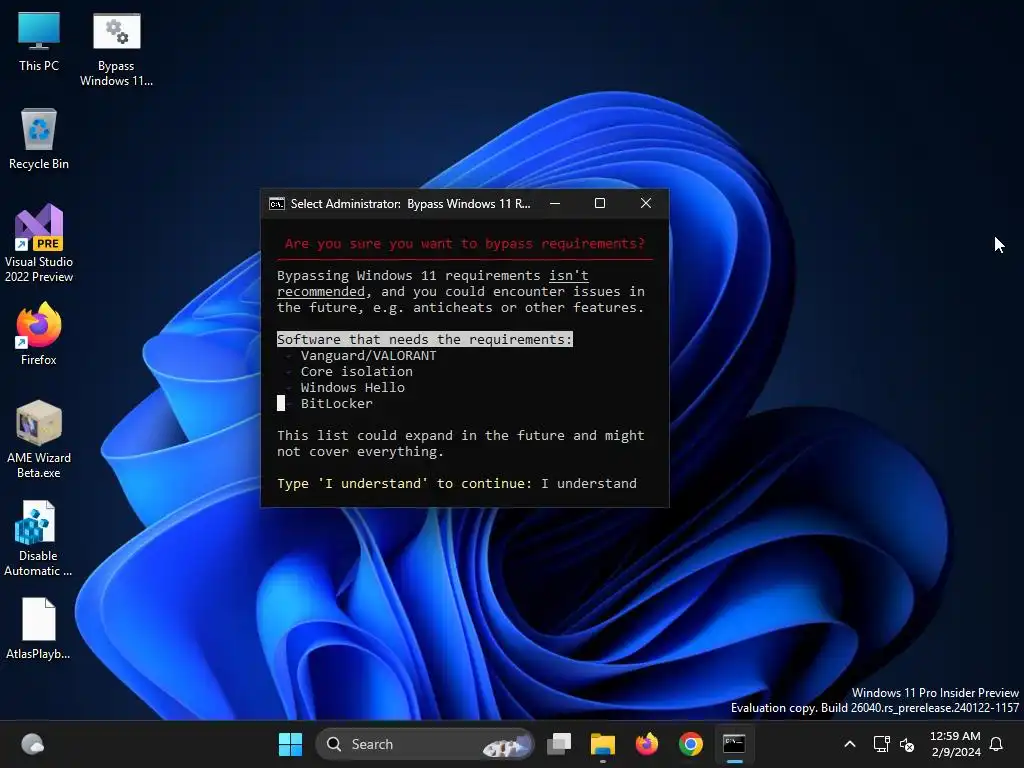Click the 'Vanguard/VALORANT' line

point(368,355)
